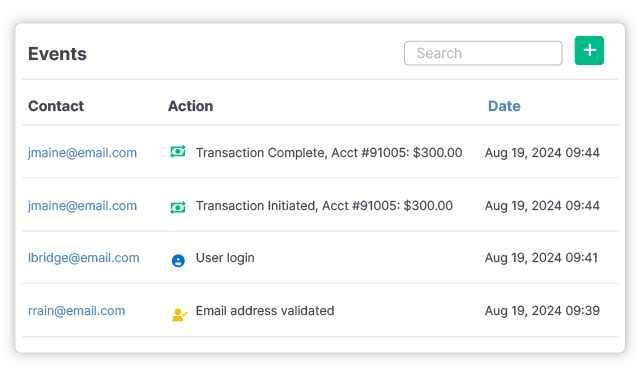Select the Transaction Initiated action text

(324, 206)
